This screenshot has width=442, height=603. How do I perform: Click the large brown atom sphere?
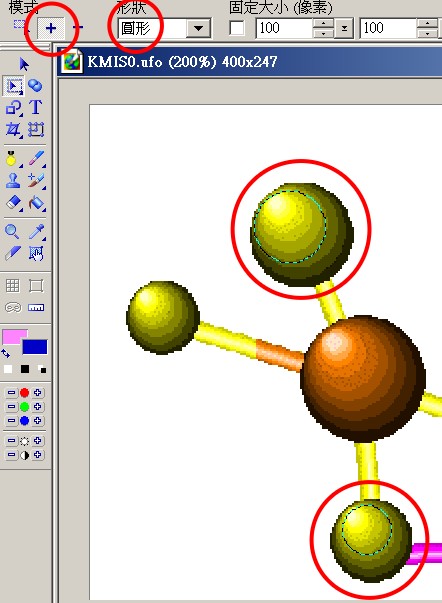363,379
